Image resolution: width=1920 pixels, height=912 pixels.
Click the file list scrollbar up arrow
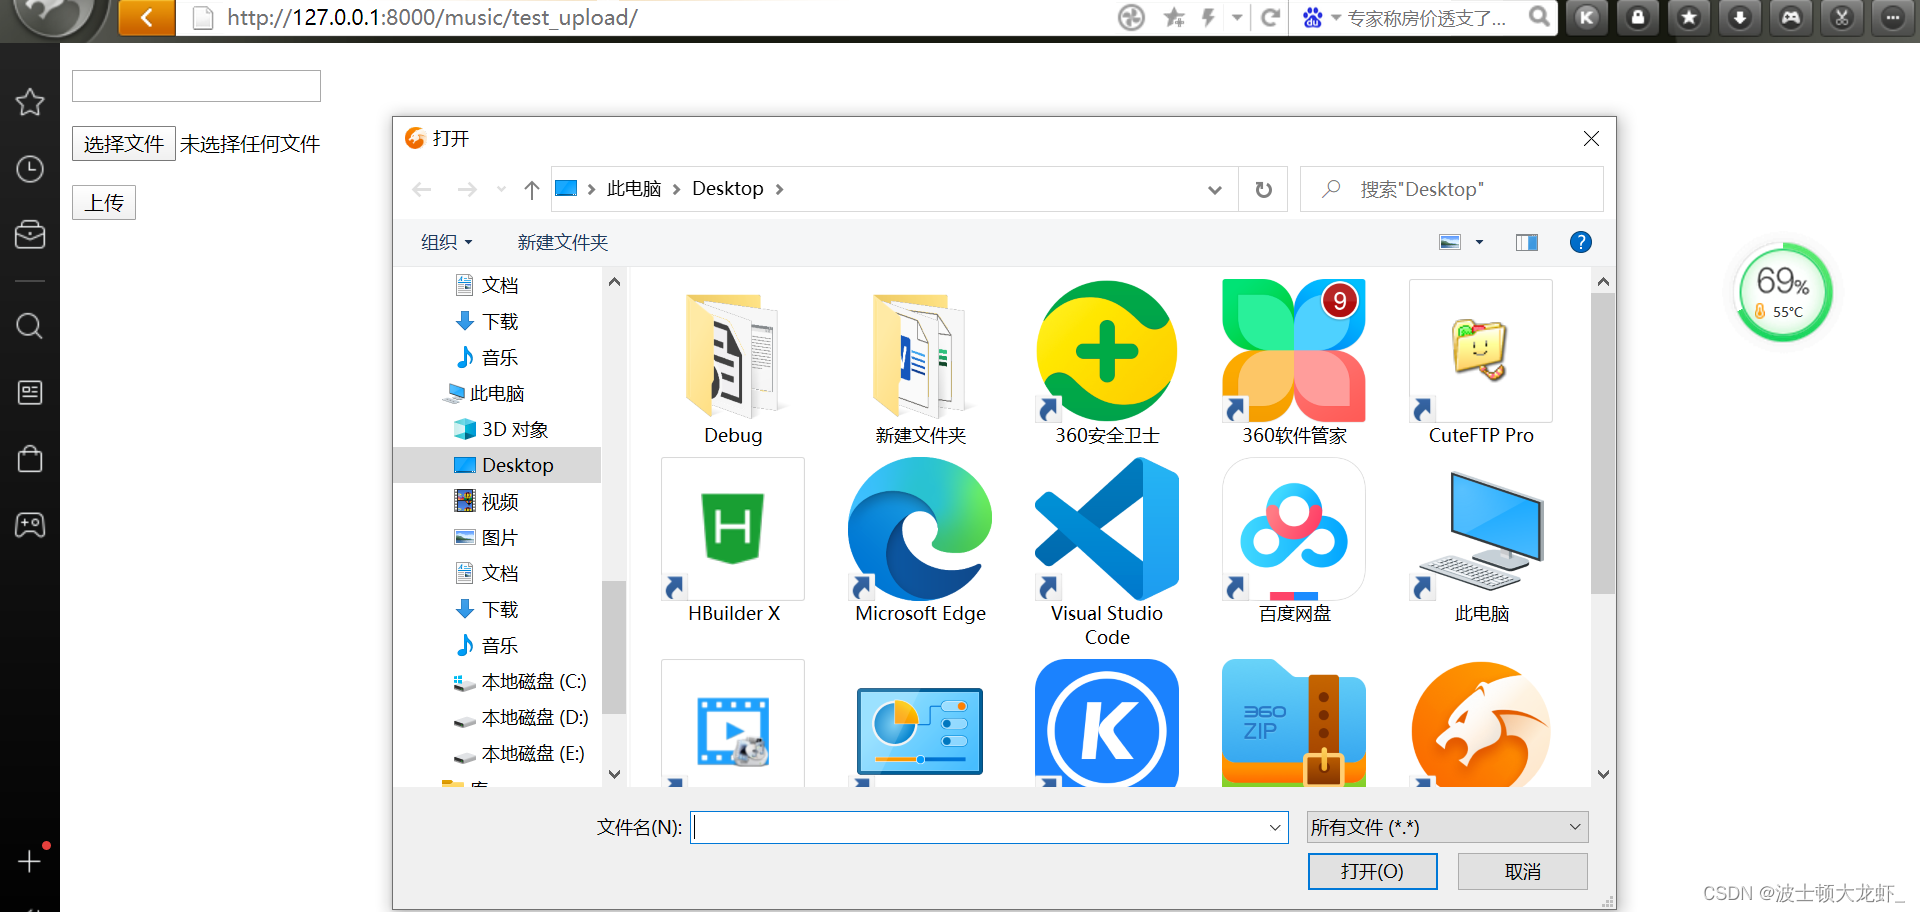(1603, 282)
